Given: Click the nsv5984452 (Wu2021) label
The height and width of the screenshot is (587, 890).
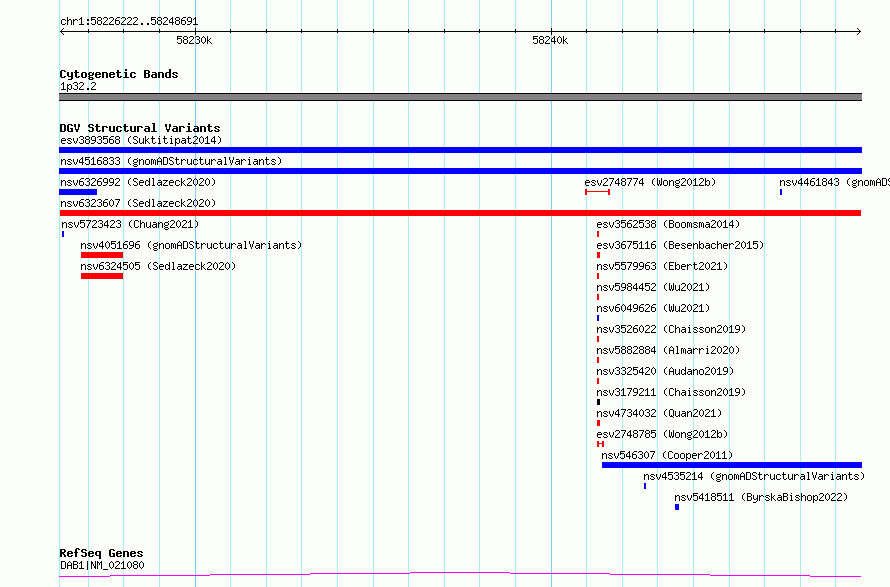Looking at the screenshot, I should [x=653, y=287].
